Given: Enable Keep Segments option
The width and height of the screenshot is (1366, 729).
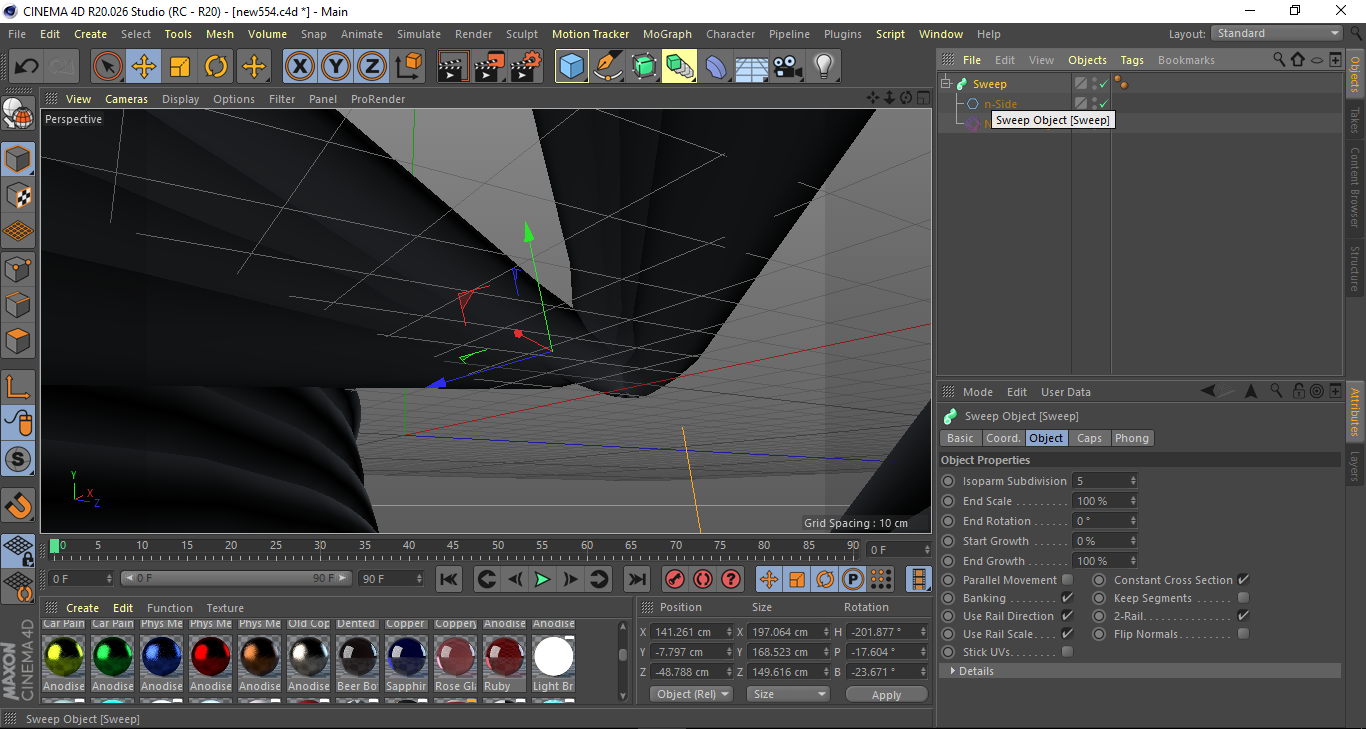Looking at the screenshot, I should [1243, 598].
